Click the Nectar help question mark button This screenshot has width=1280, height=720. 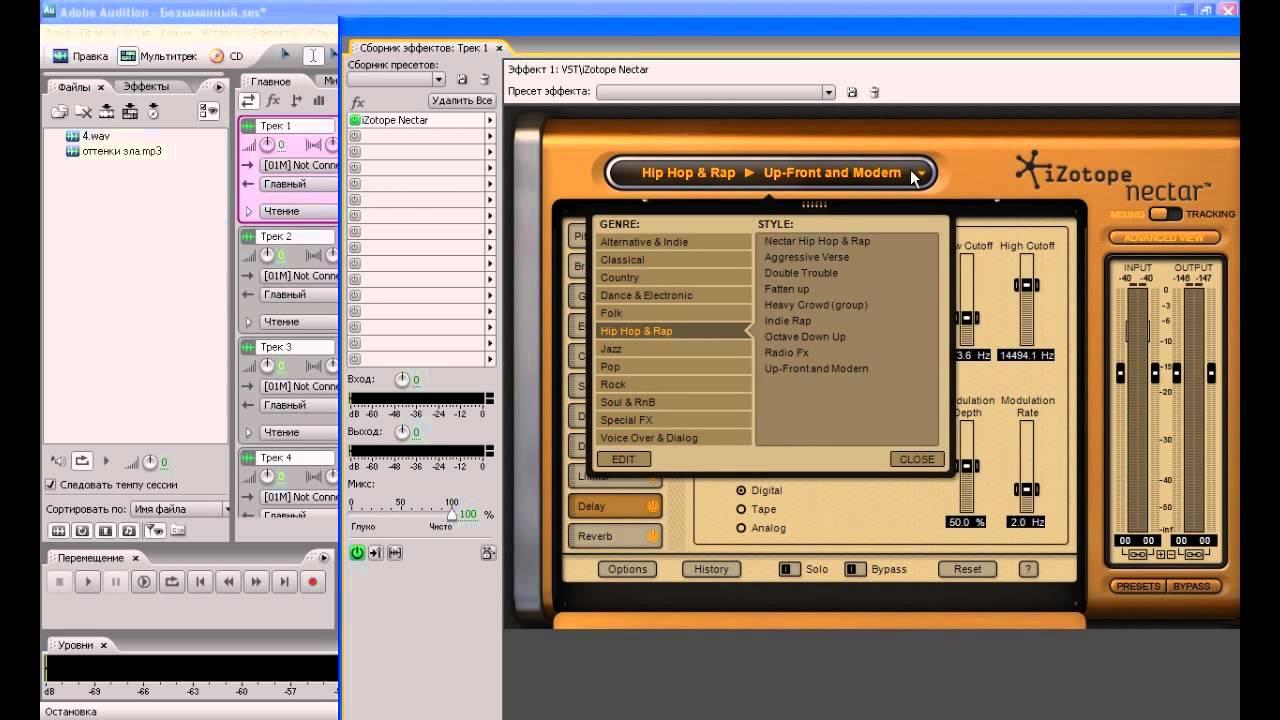click(x=1028, y=569)
